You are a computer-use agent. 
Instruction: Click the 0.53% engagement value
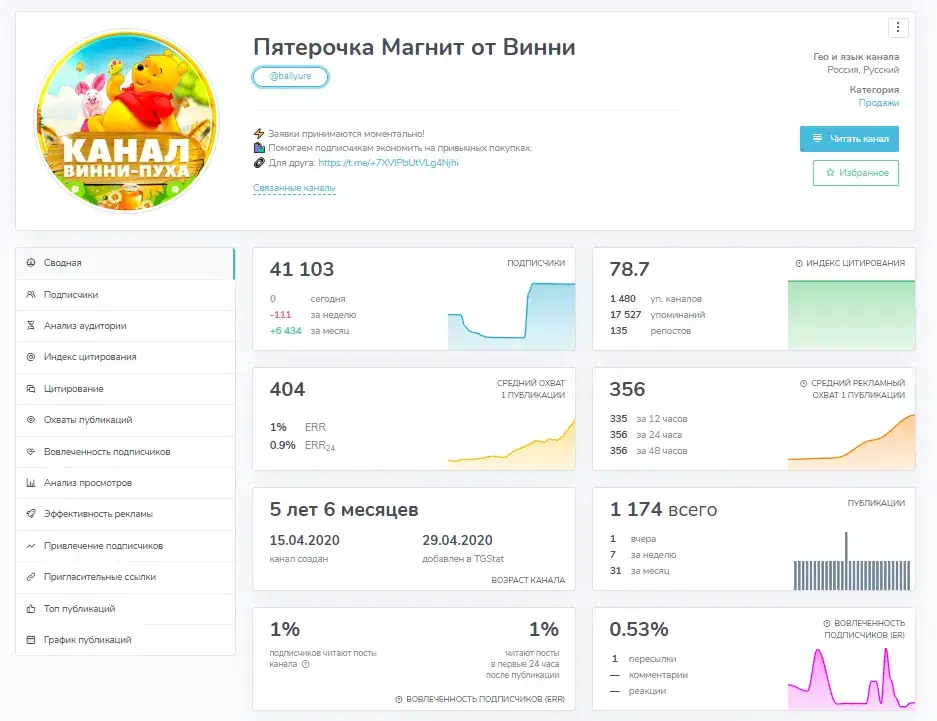pyautogui.click(x=639, y=630)
